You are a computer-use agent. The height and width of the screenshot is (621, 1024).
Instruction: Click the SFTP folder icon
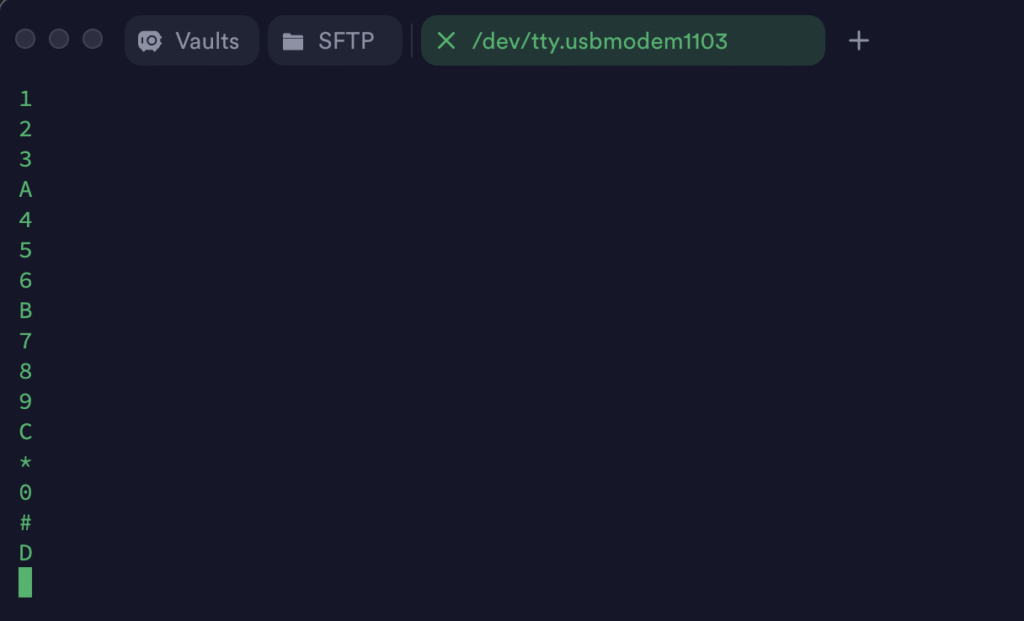293,41
